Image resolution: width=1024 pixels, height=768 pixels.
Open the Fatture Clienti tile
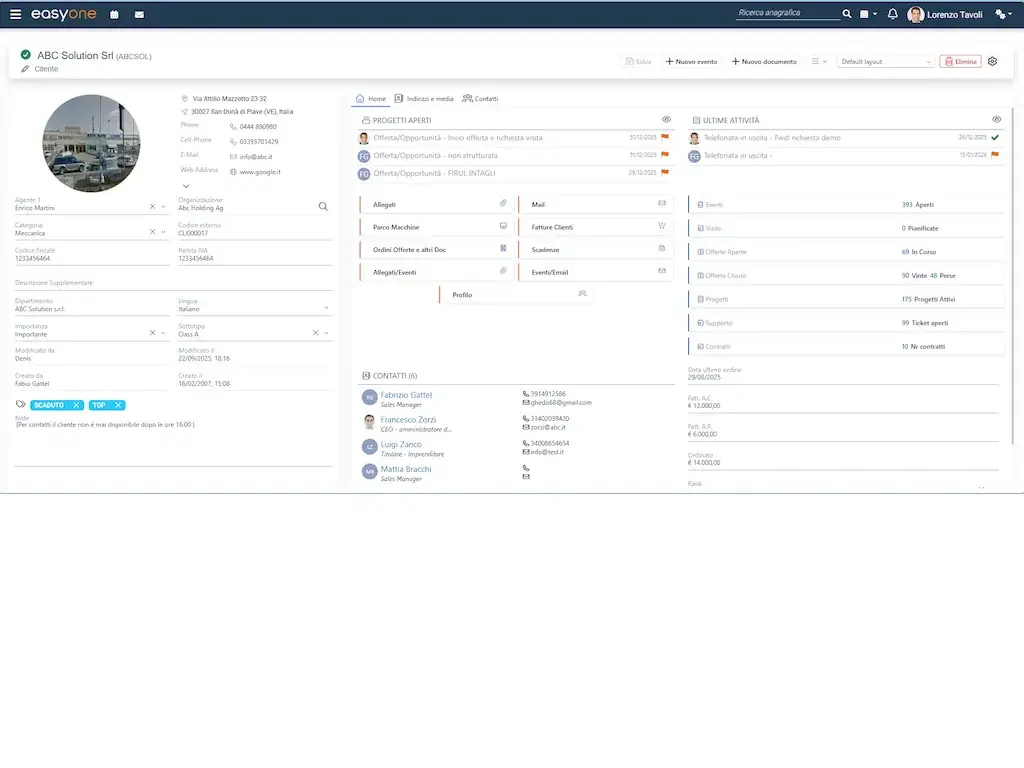pyautogui.click(x=594, y=227)
